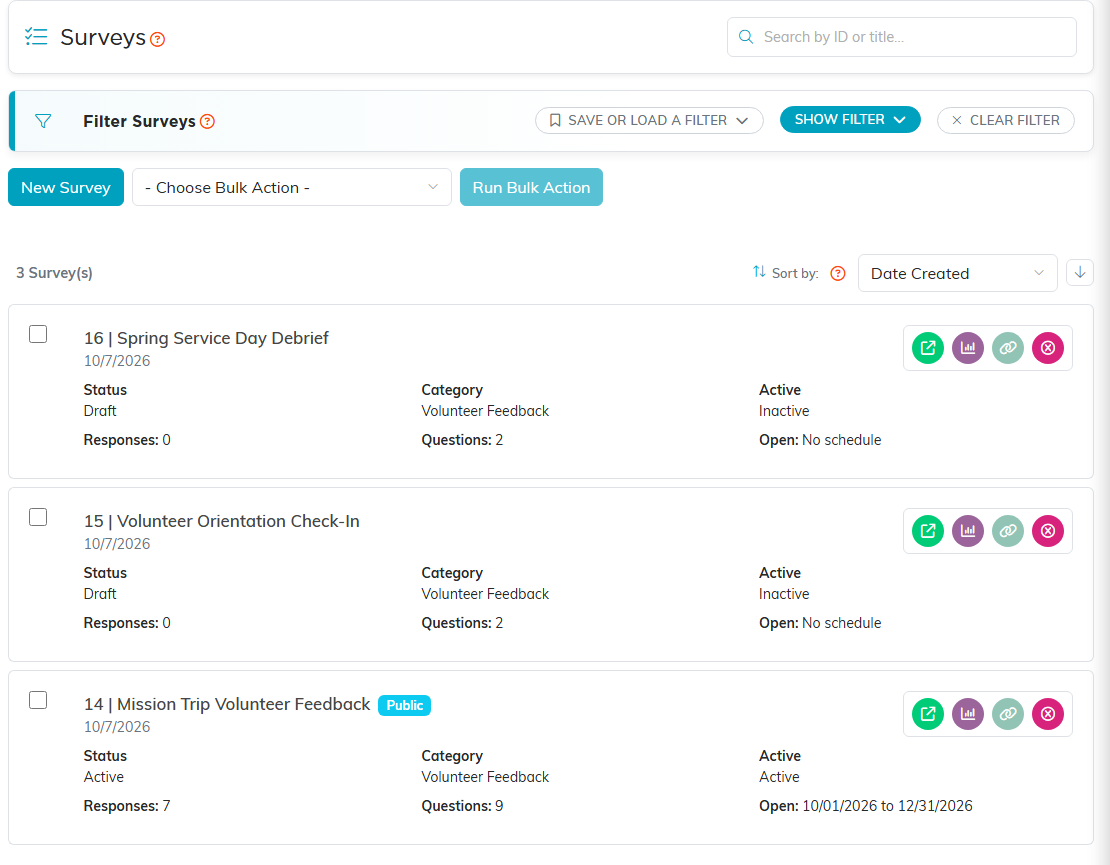Open Date Created sort dropdown
The image size is (1110, 865).
[957, 273]
